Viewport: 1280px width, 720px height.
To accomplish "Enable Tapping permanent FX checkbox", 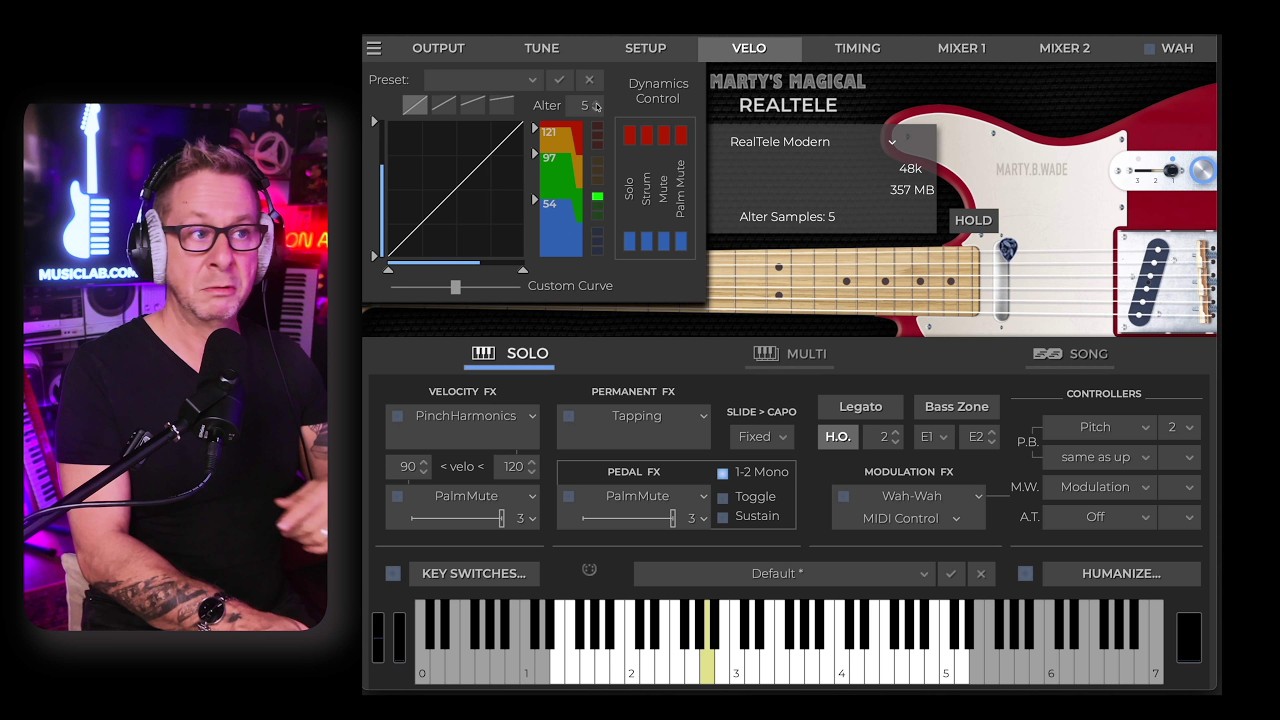I will [x=569, y=416].
